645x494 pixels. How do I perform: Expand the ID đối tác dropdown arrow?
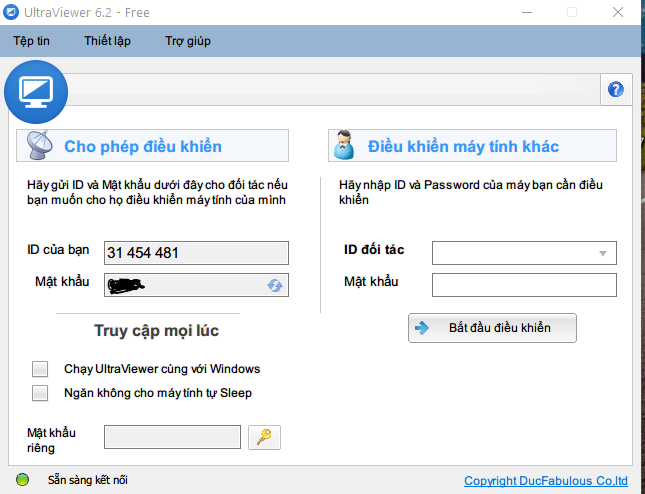pos(603,253)
